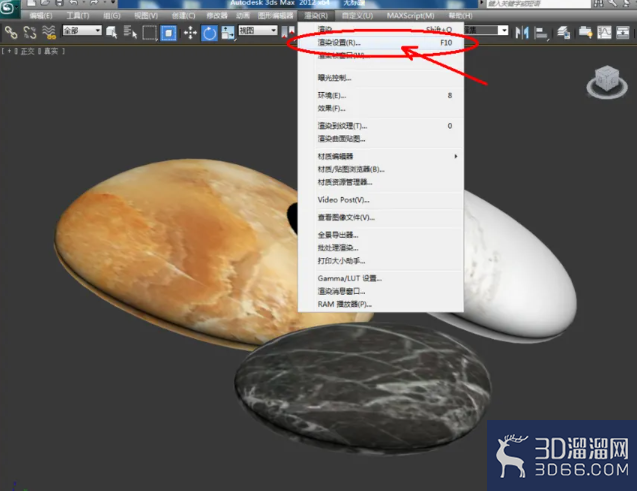Image resolution: width=637 pixels, height=491 pixels.
Task: Activate the Select and Rotate tool
Action: tap(209, 33)
